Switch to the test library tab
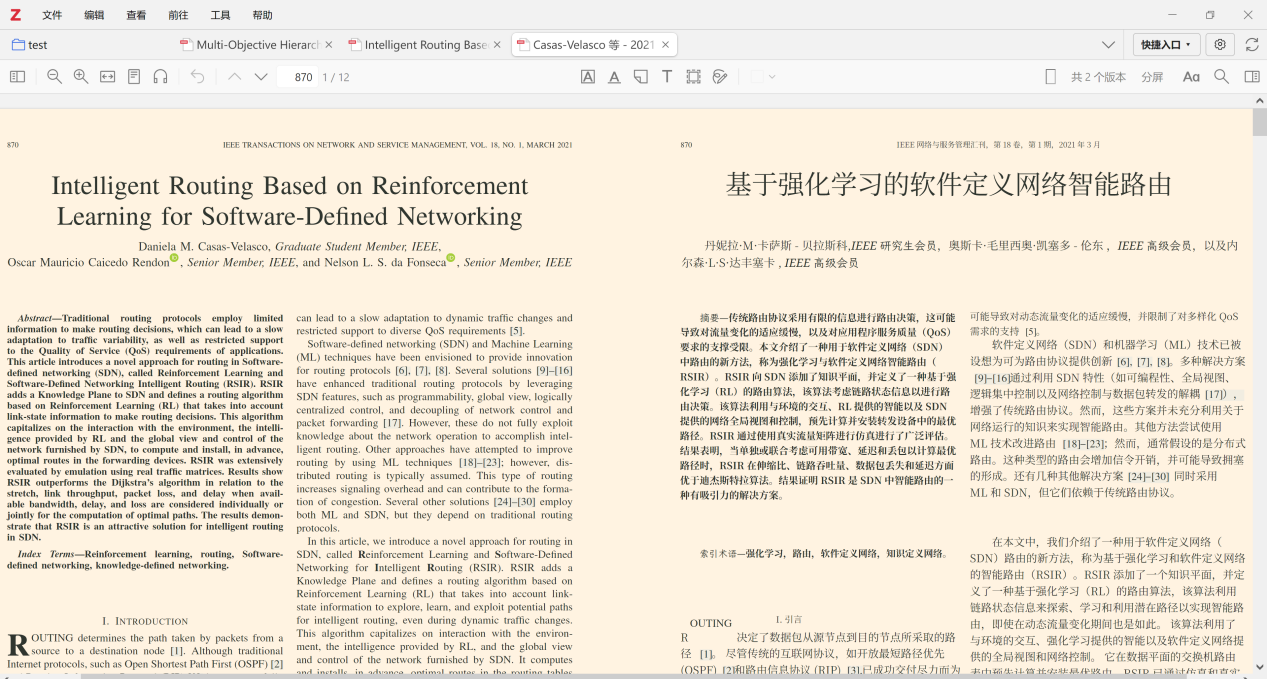Screen dimensions: 1267x679 [x=30, y=45]
